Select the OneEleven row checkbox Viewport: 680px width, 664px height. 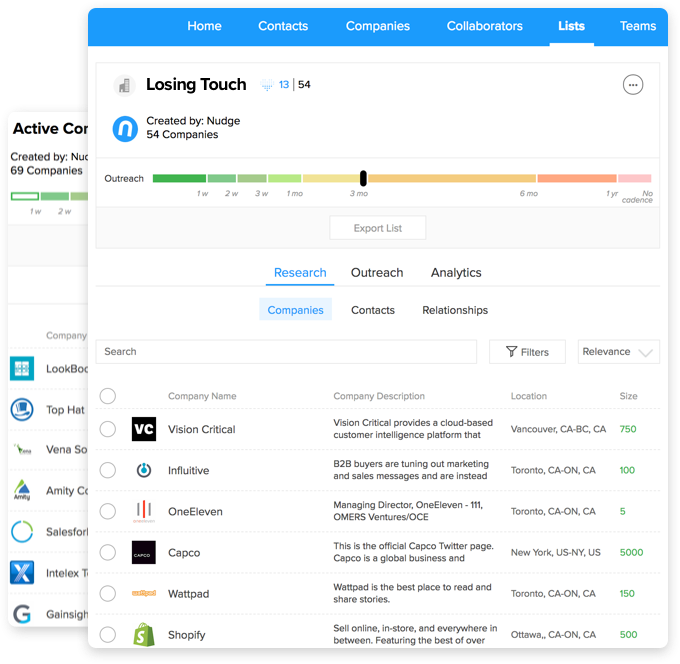(108, 511)
